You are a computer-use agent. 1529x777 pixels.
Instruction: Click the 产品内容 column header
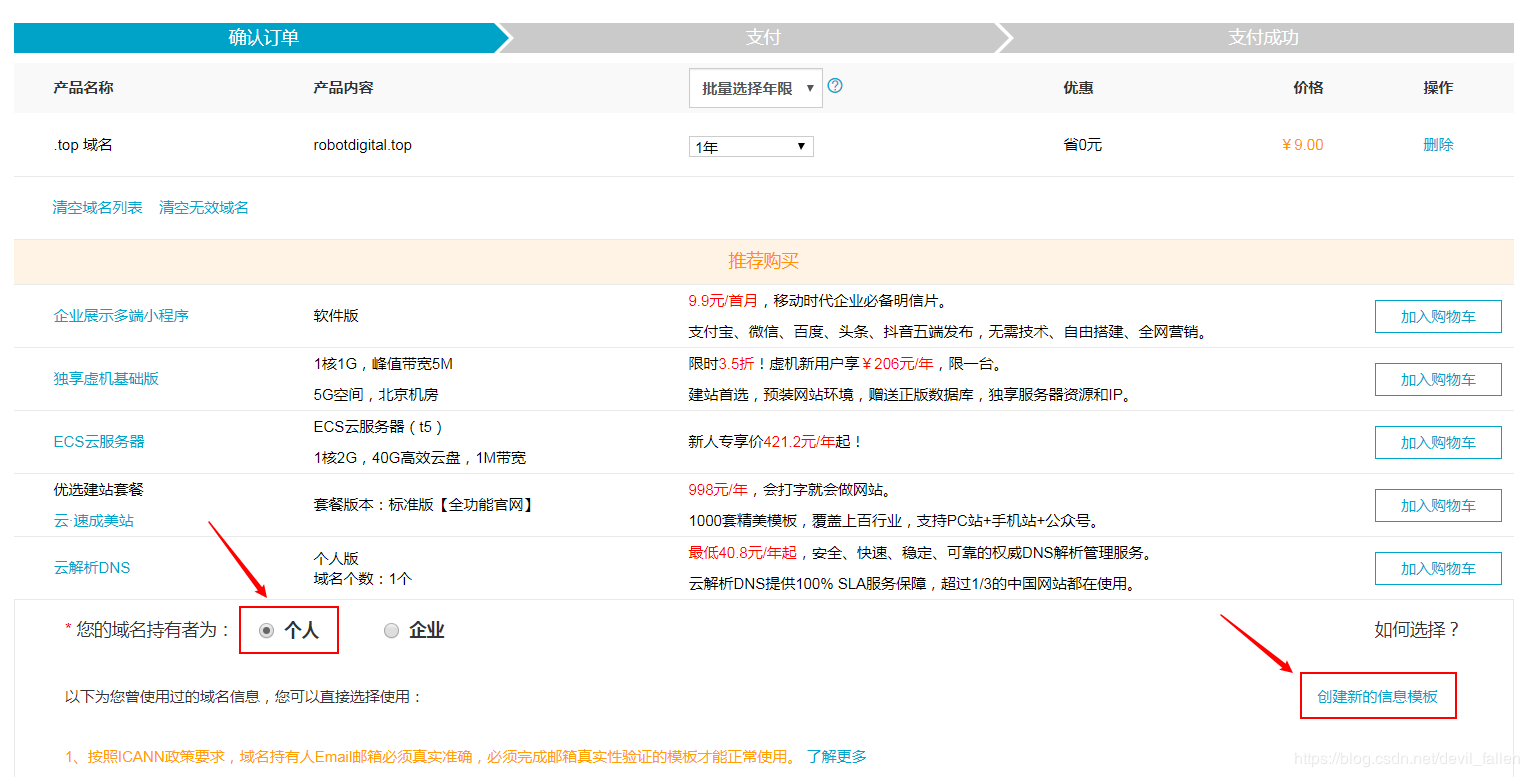point(343,88)
